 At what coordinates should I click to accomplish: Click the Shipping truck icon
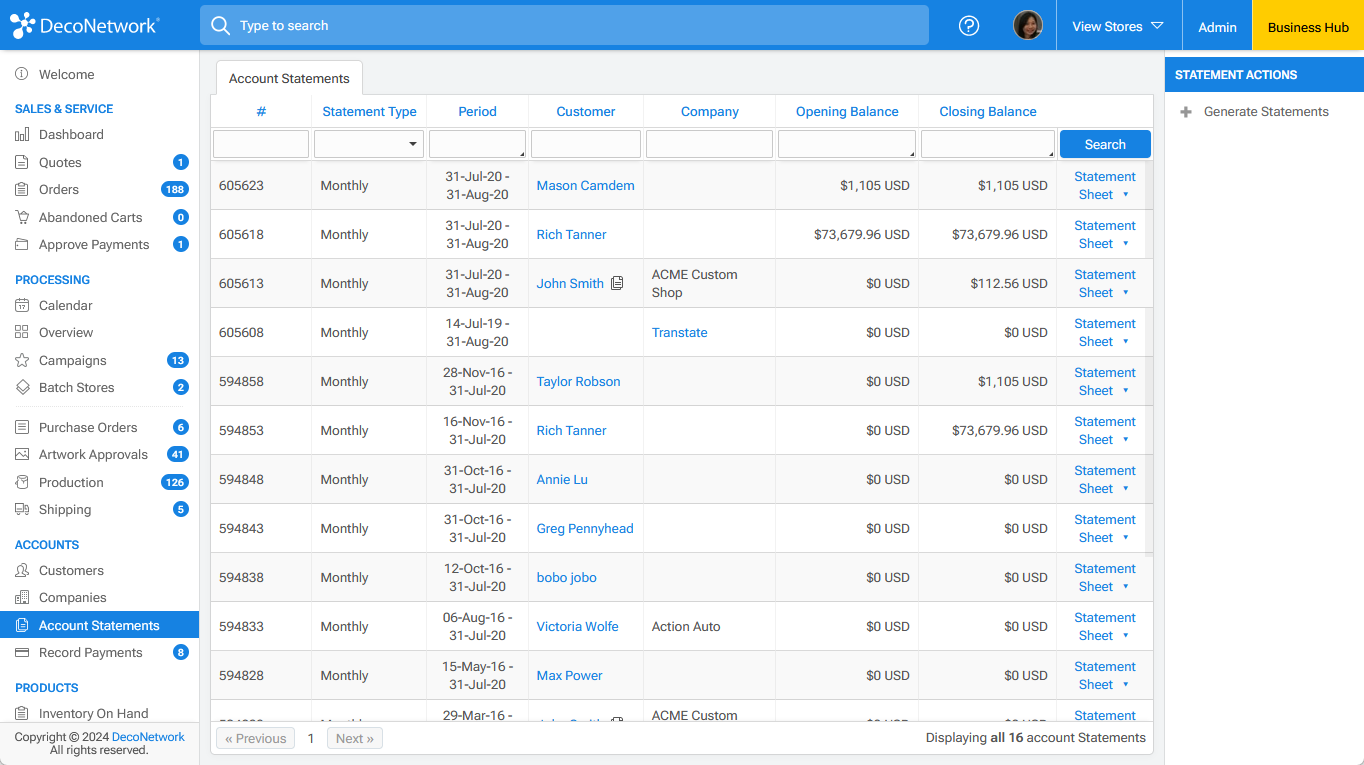[x=22, y=510]
